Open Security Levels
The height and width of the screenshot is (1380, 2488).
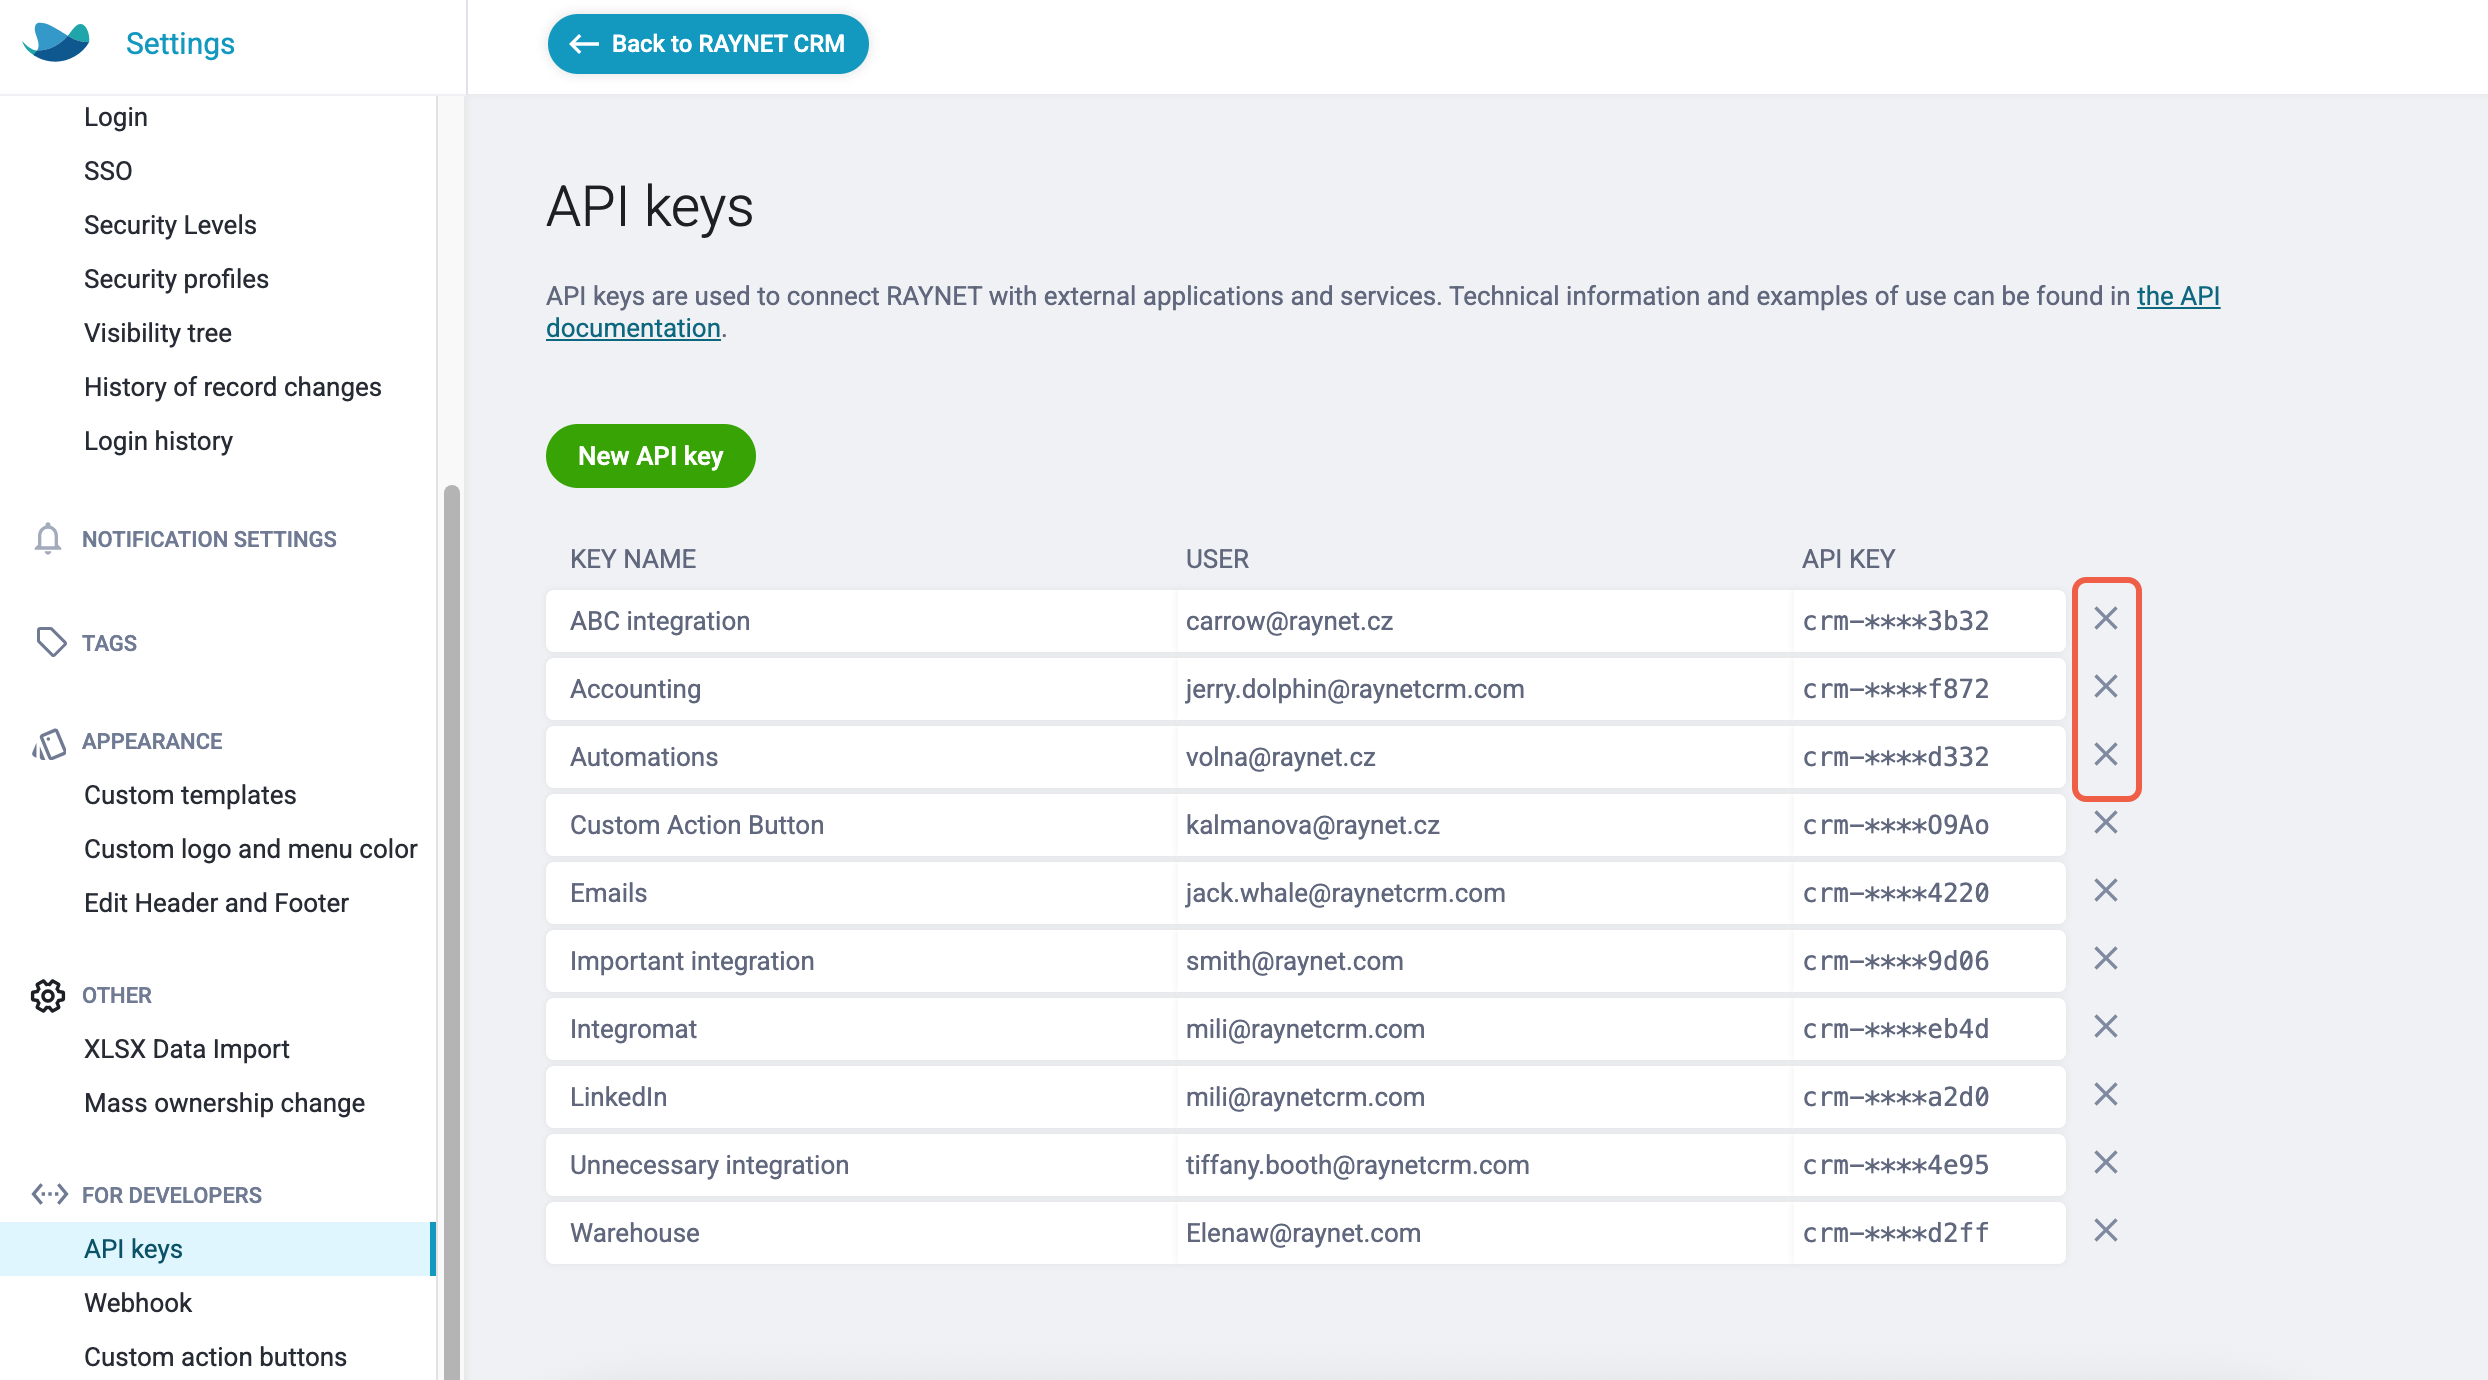(170, 225)
